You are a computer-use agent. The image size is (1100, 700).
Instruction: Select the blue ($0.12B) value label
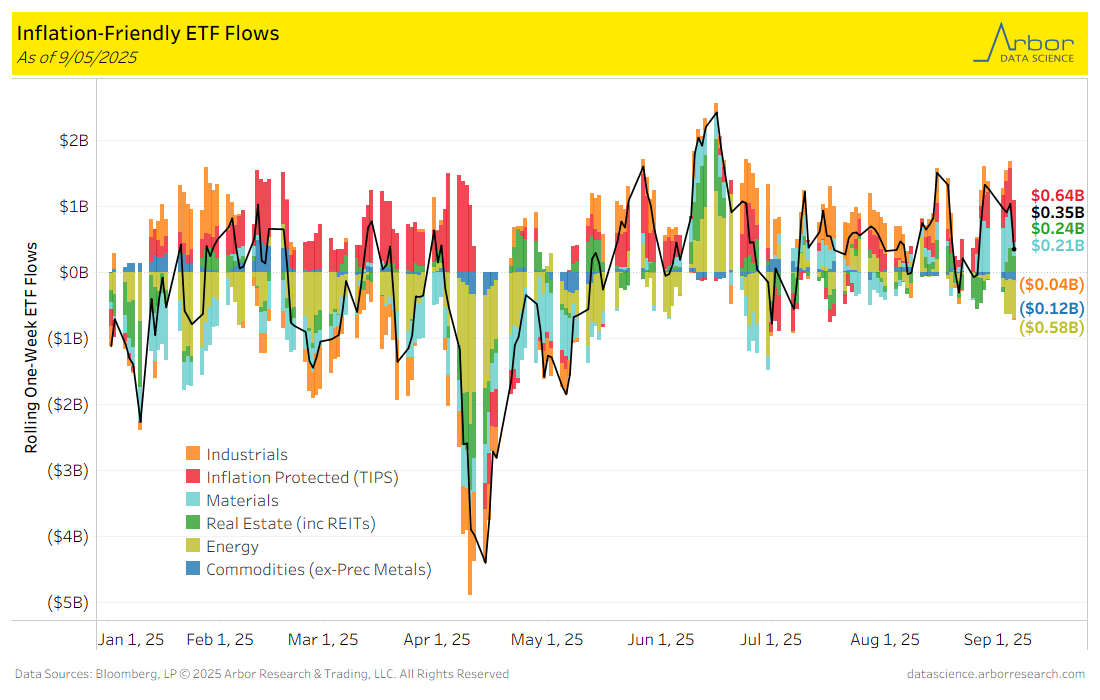tap(1052, 308)
